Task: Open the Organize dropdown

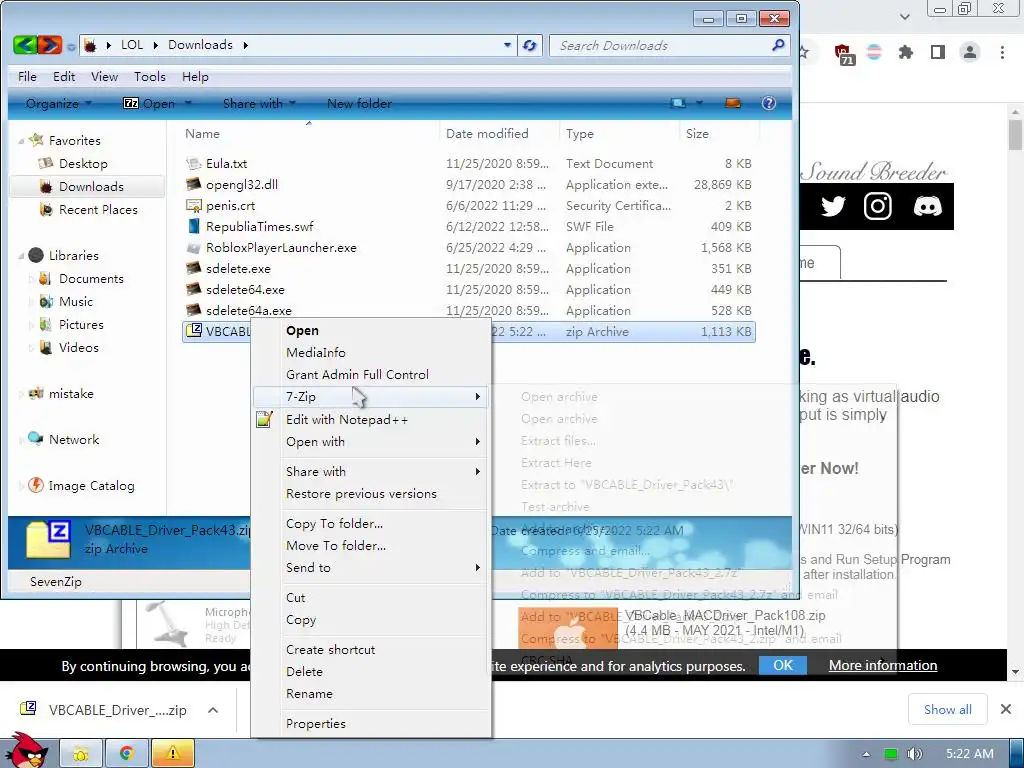Action: (58, 103)
